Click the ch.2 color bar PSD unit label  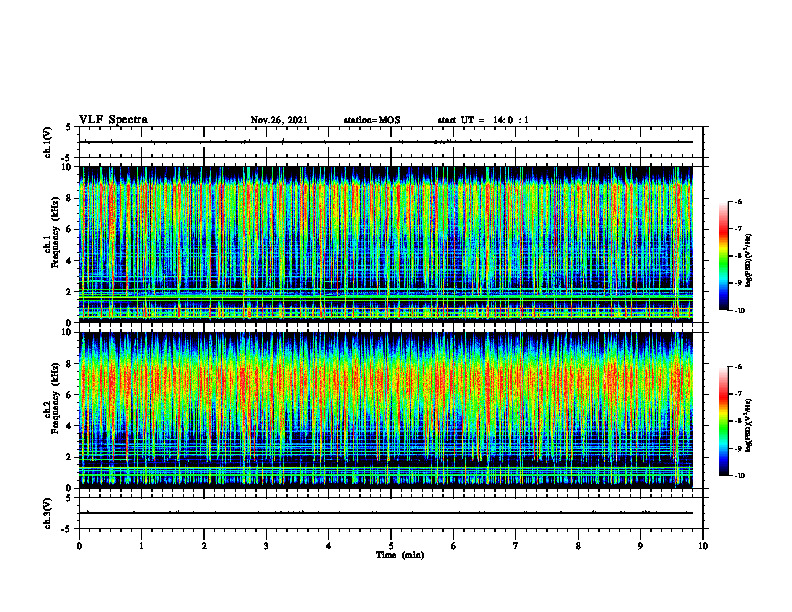click(x=749, y=426)
